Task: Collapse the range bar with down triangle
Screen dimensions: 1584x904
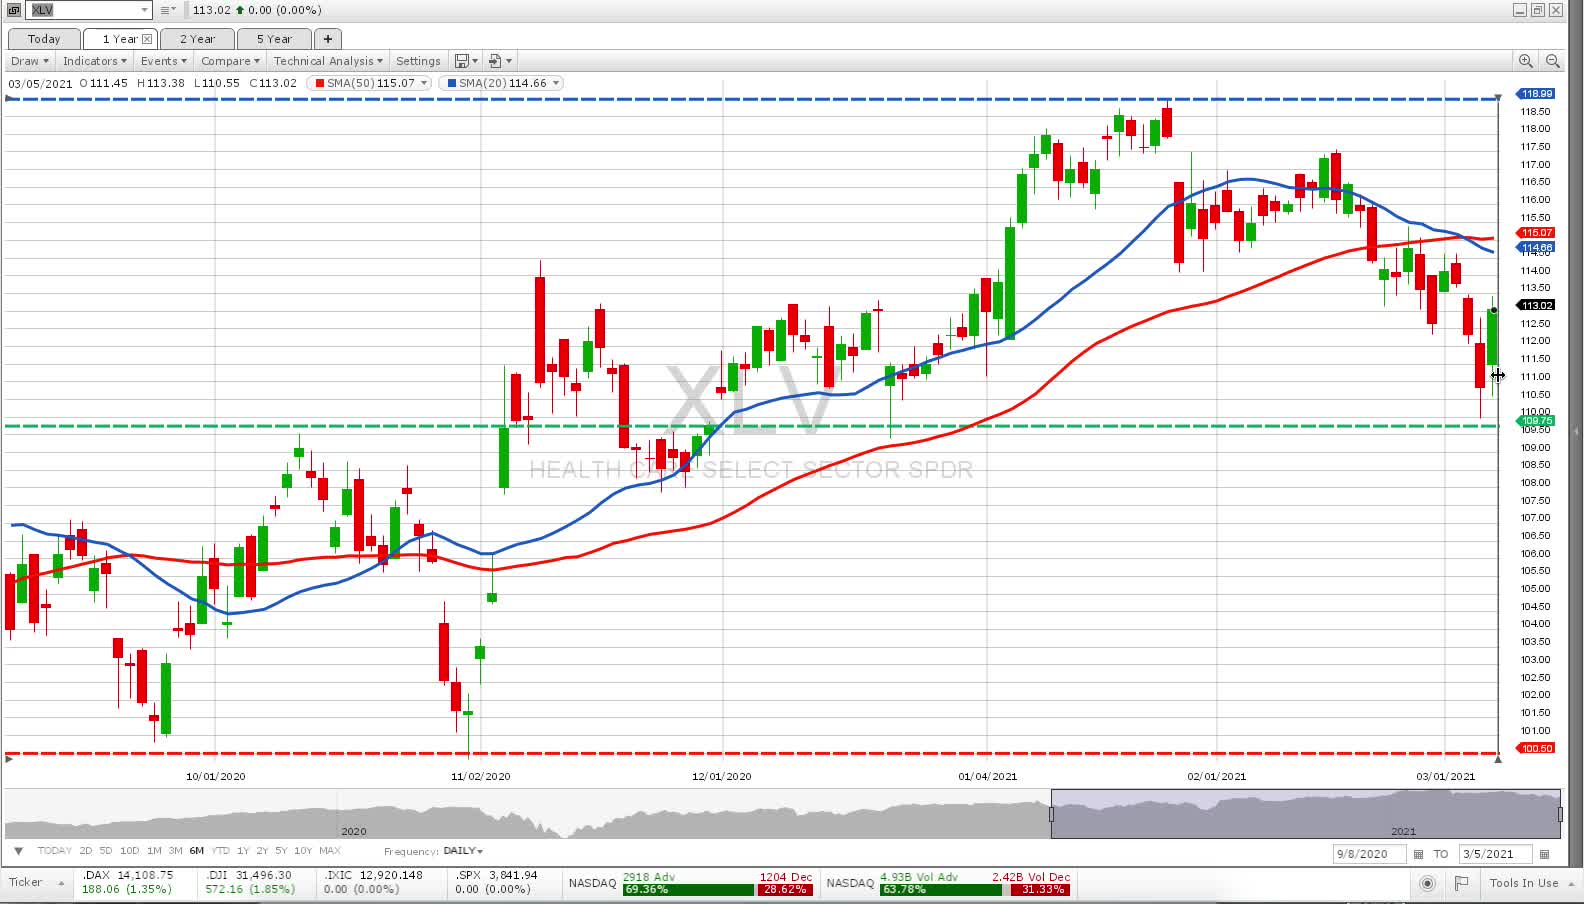Action: [18, 851]
